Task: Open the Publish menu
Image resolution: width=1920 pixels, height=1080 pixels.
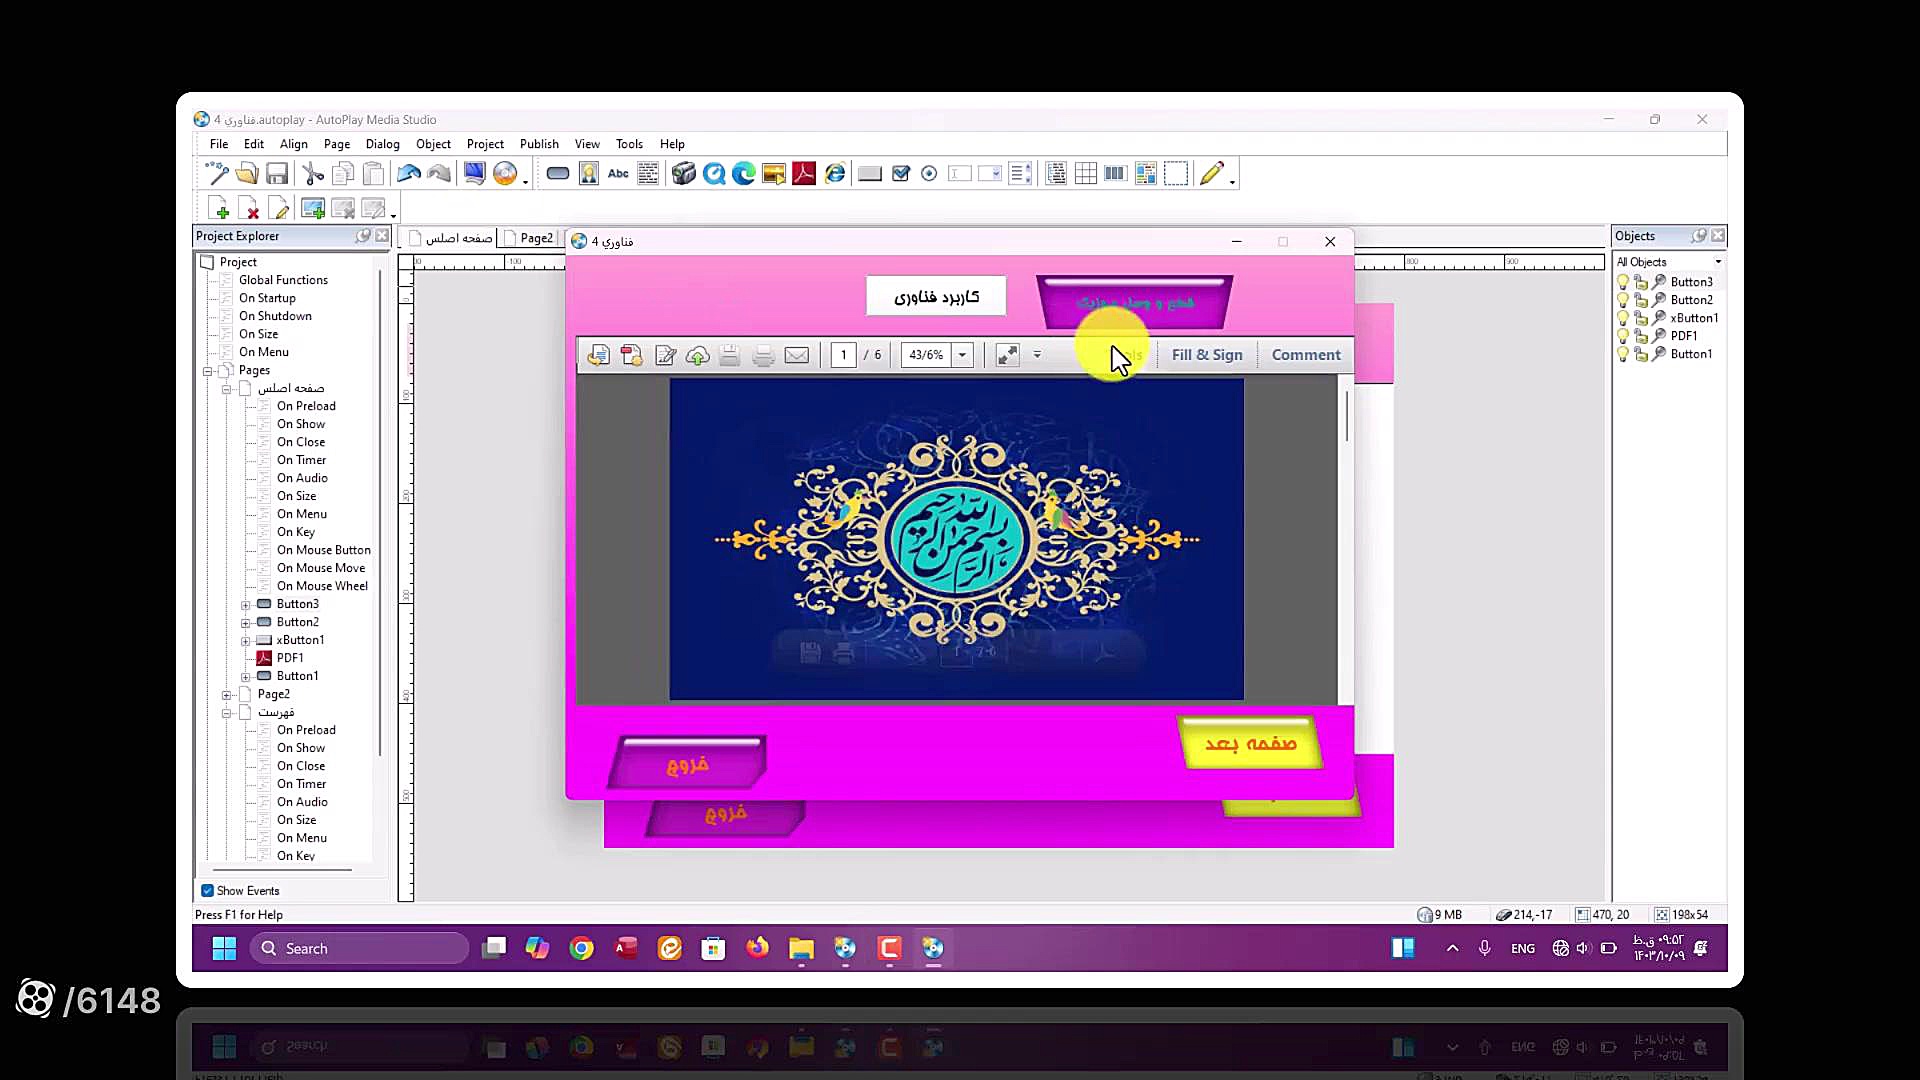Action: click(539, 144)
